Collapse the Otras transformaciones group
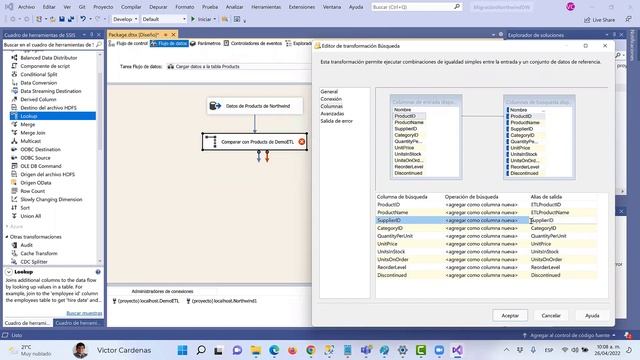This screenshot has width=640, height=360. 7,237
